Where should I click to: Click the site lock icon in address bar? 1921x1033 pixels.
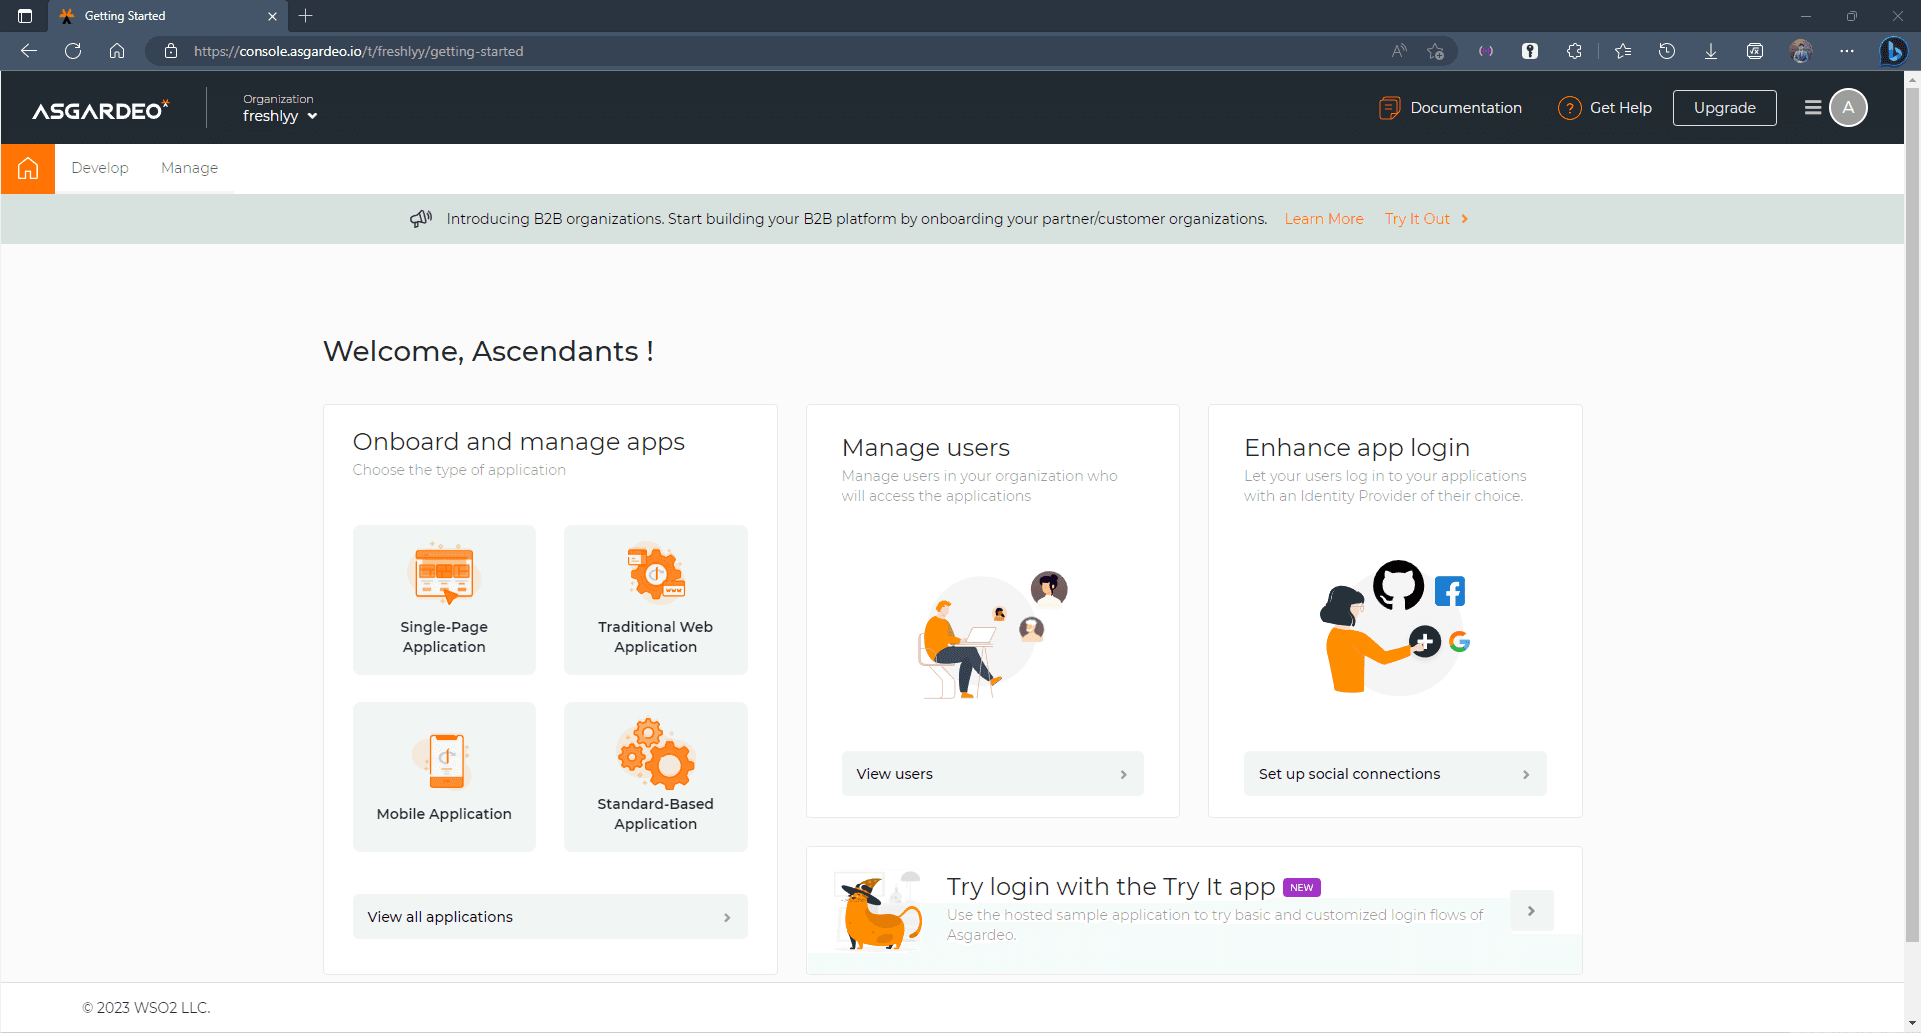tap(171, 51)
